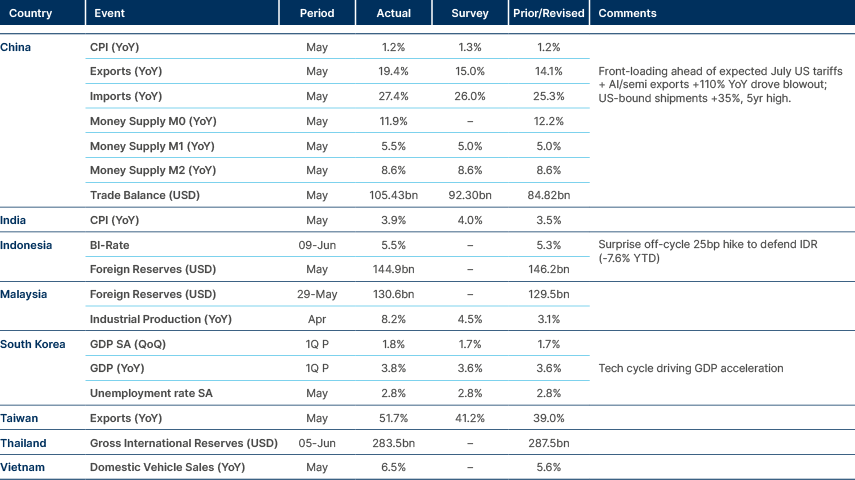Select the Malaysia country label
Viewport: 855px width, 480px height.
[23, 294]
